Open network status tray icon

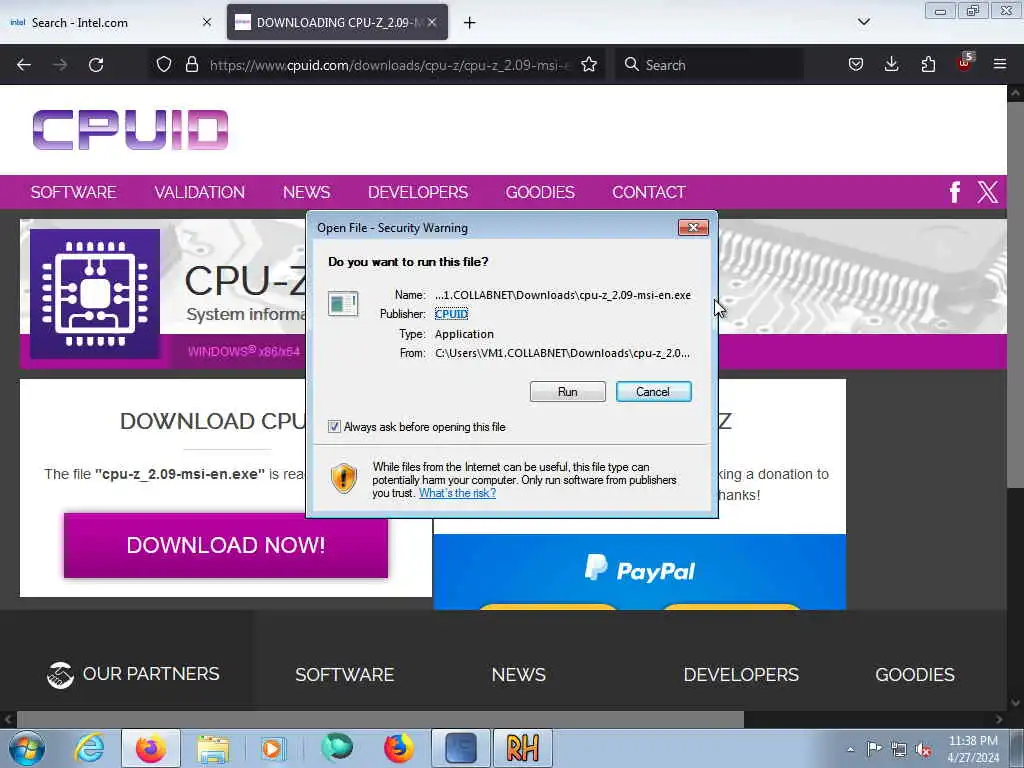pos(899,749)
